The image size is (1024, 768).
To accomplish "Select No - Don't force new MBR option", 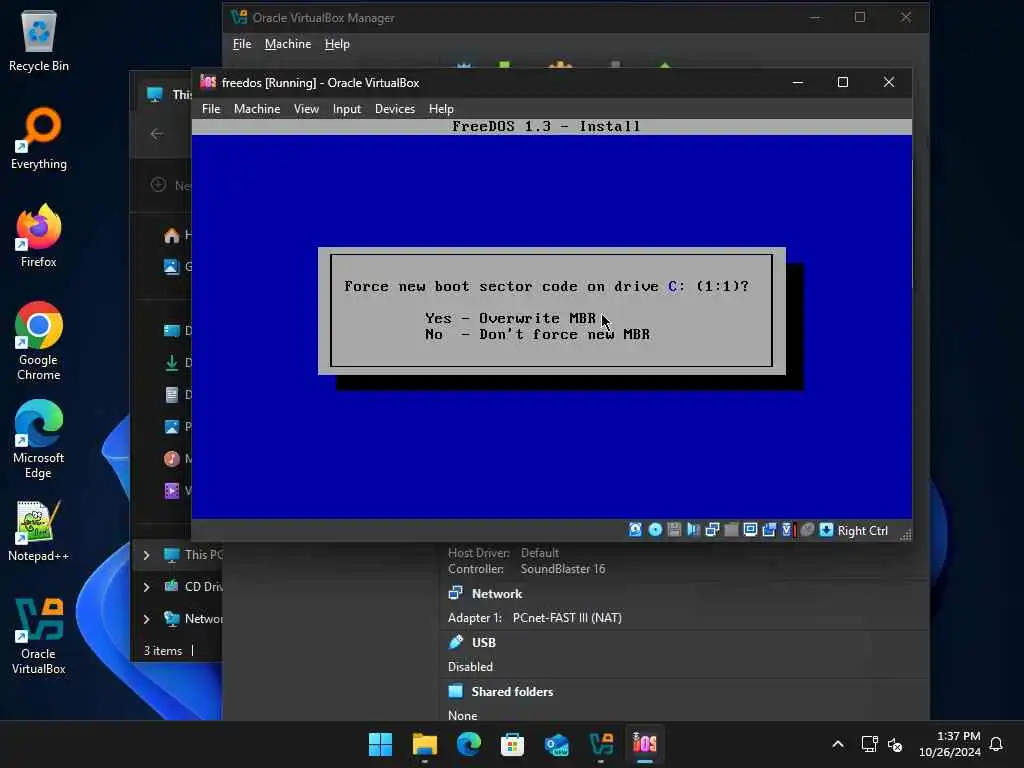I will pyautogui.click(x=537, y=334).
